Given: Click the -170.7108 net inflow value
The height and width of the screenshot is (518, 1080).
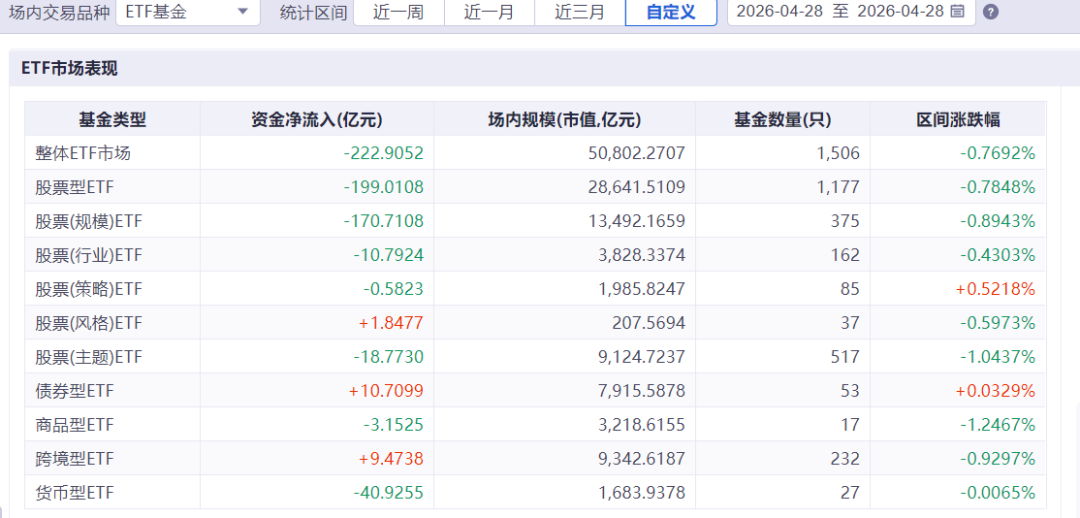Looking at the screenshot, I should pos(384,221).
